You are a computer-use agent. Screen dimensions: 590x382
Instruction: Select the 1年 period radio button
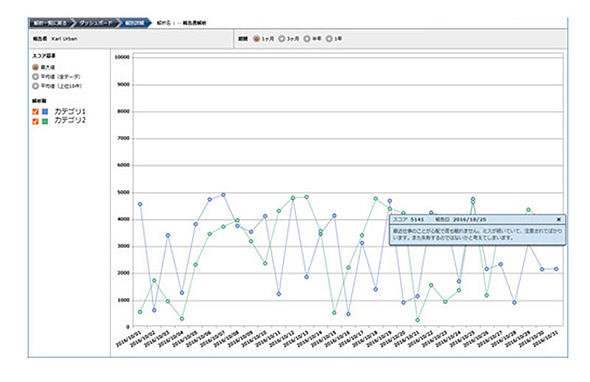pos(329,38)
